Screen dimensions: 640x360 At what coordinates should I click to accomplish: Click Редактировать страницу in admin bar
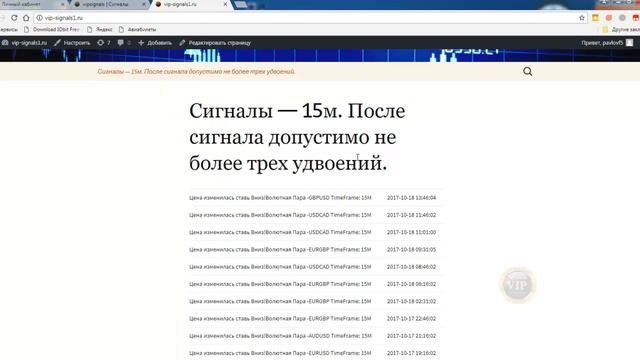pos(215,43)
